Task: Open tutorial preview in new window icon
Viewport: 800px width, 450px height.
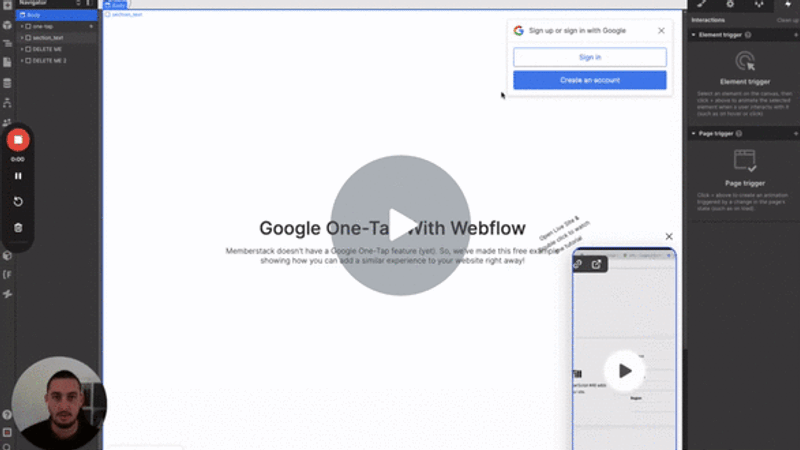Action: click(596, 264)
